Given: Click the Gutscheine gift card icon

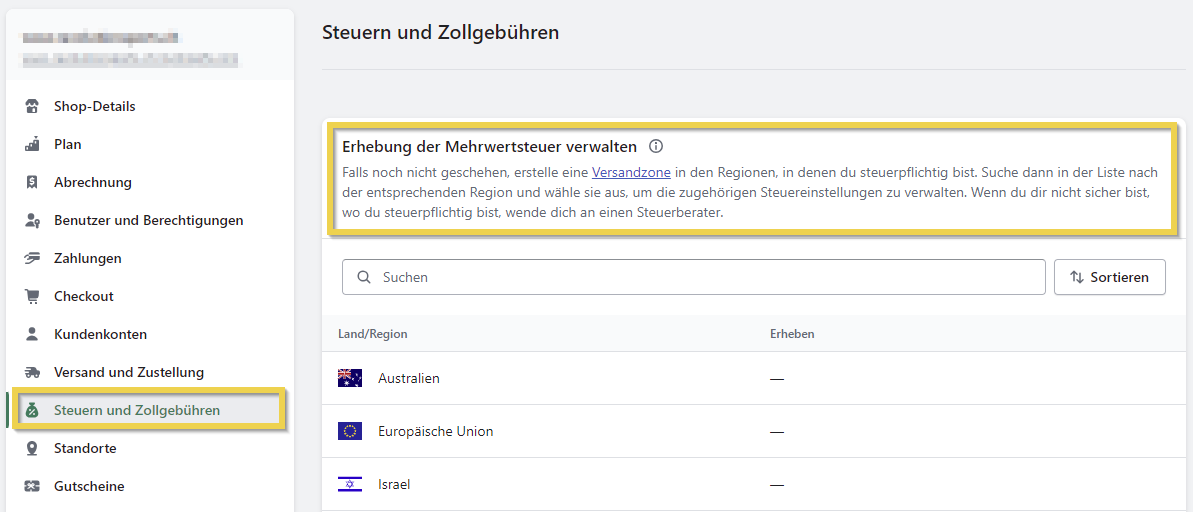Looking at the screenshot, I should pos(32,486).
